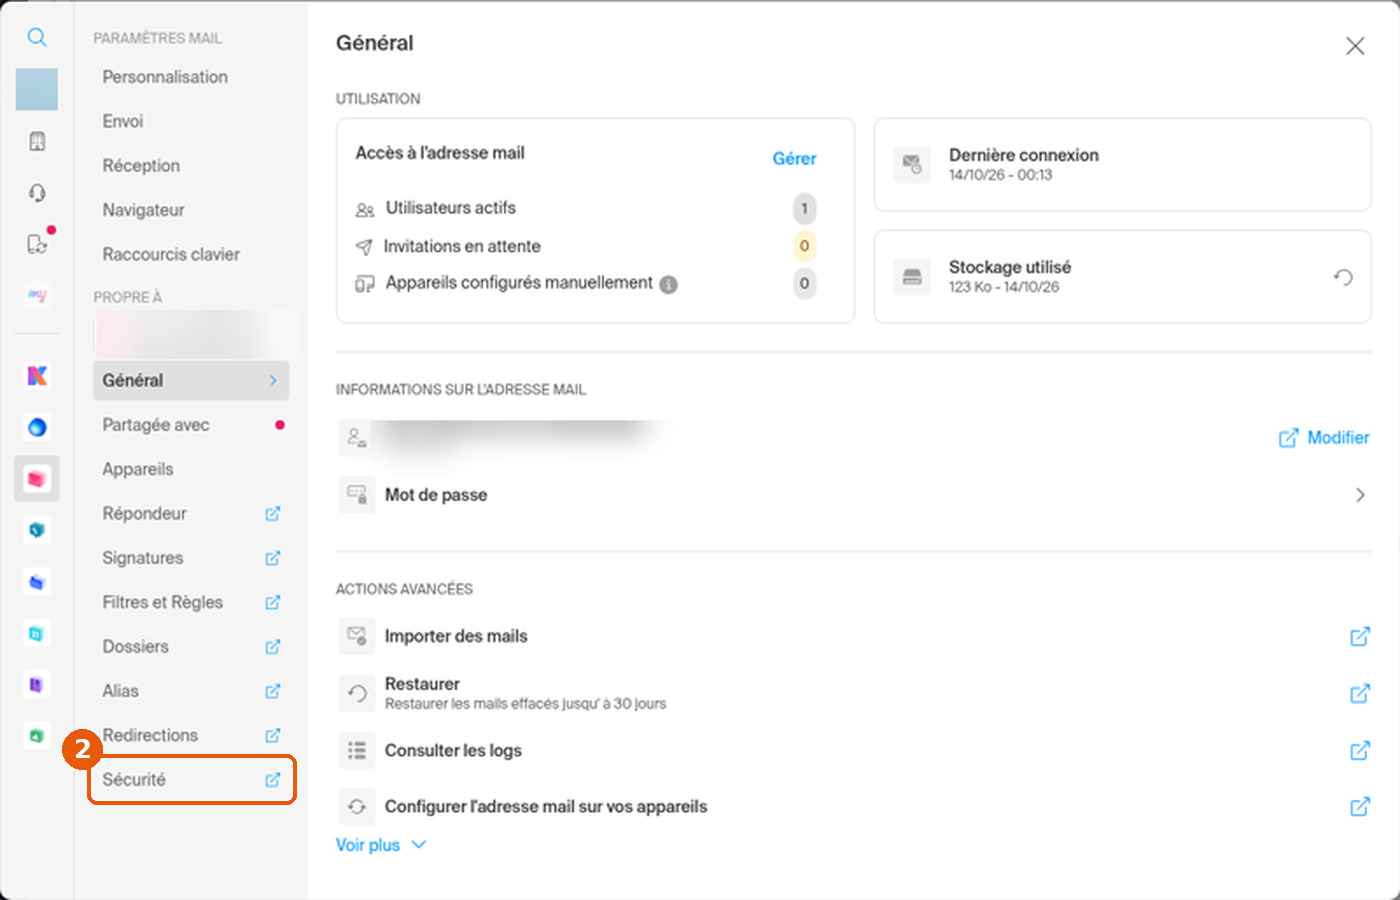This screenshot has width=1400, height=900.
Task: Click the external link icon next to Alias
Action: [272, 691]
